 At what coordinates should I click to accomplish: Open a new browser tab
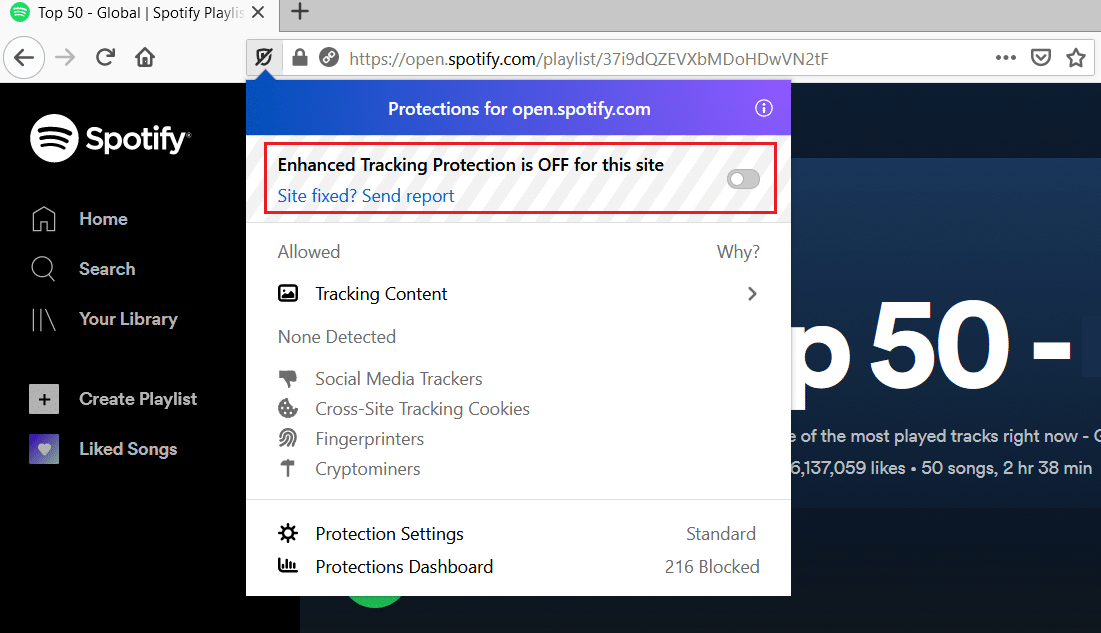299,13
